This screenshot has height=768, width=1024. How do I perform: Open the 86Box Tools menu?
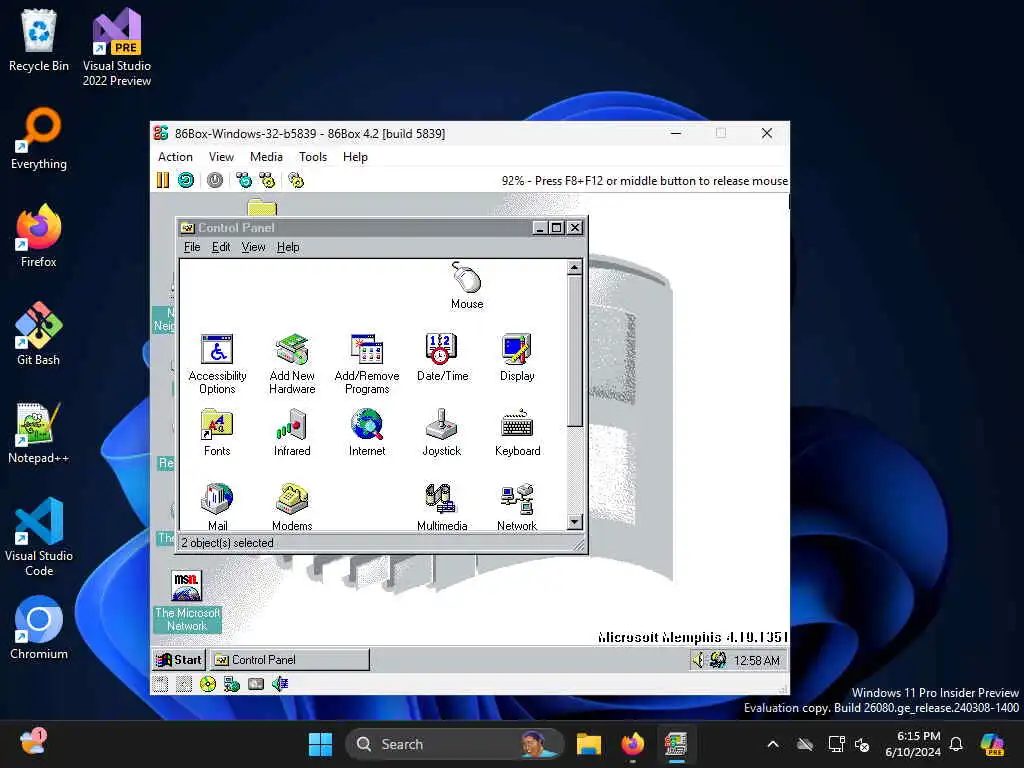313,157
